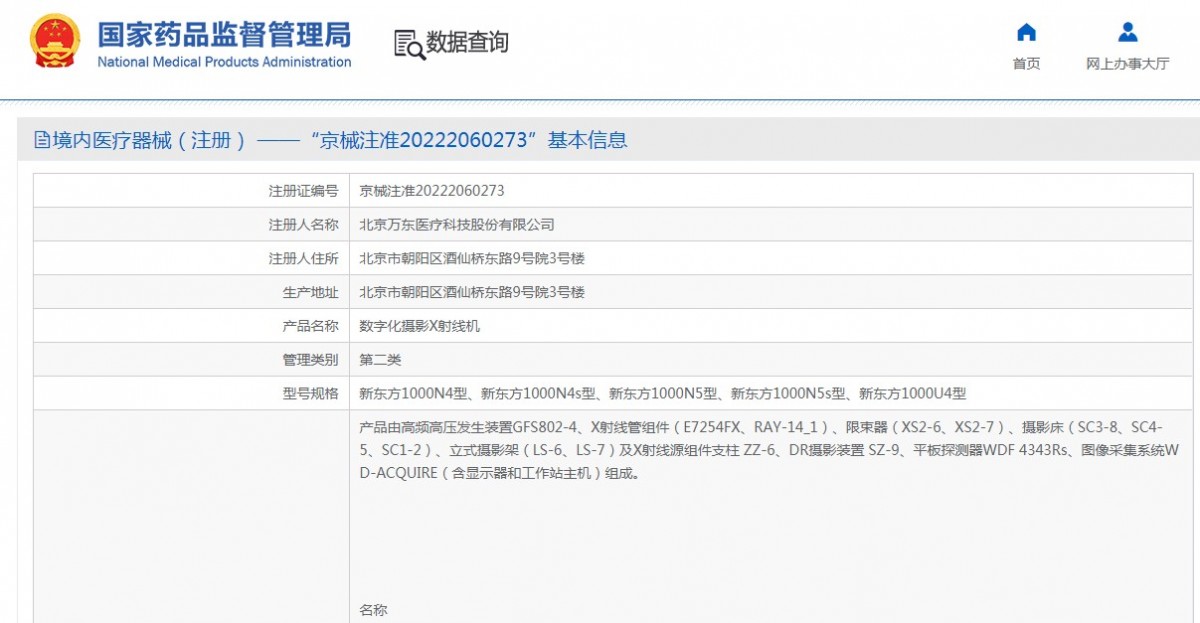The width and height of the screenshot is (1200, 623).
Task: Select the 管理类别 field label
Action: [x=310, y=360]
